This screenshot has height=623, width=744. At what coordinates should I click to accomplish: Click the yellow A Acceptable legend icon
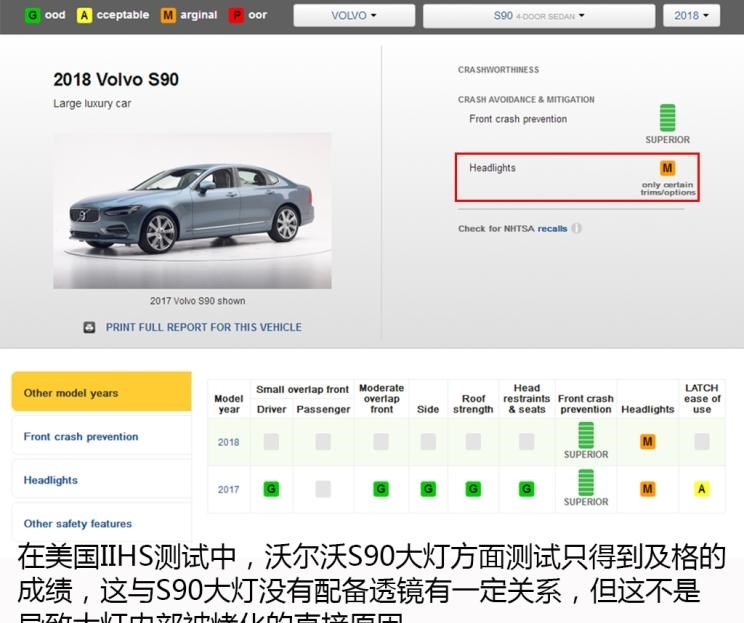coord(84,16)
